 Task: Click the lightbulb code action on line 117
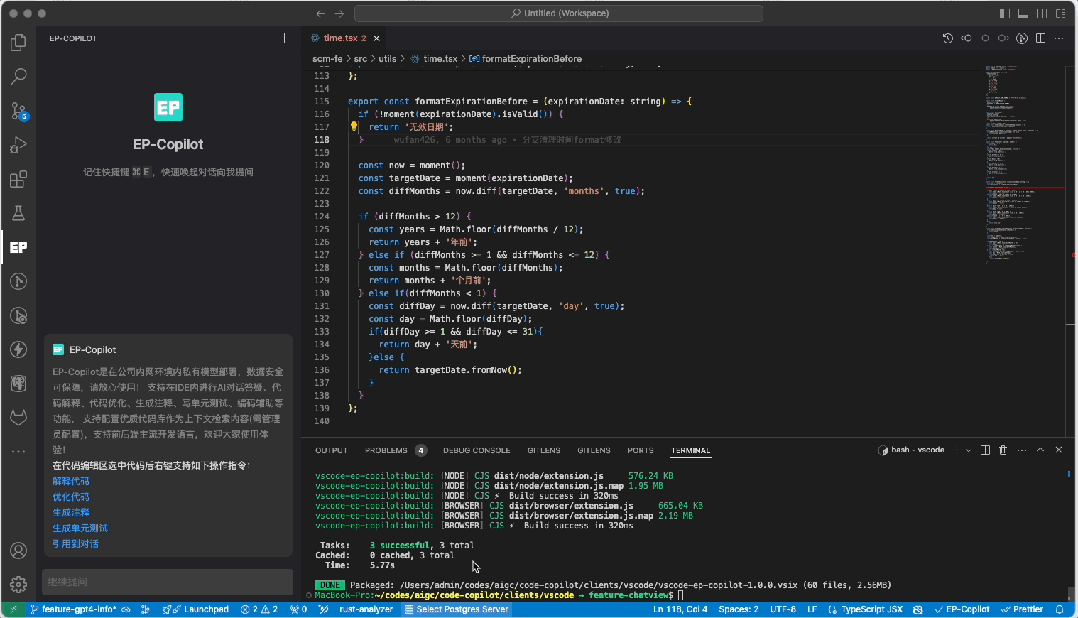pyautogui.click(x=353, y=126)
